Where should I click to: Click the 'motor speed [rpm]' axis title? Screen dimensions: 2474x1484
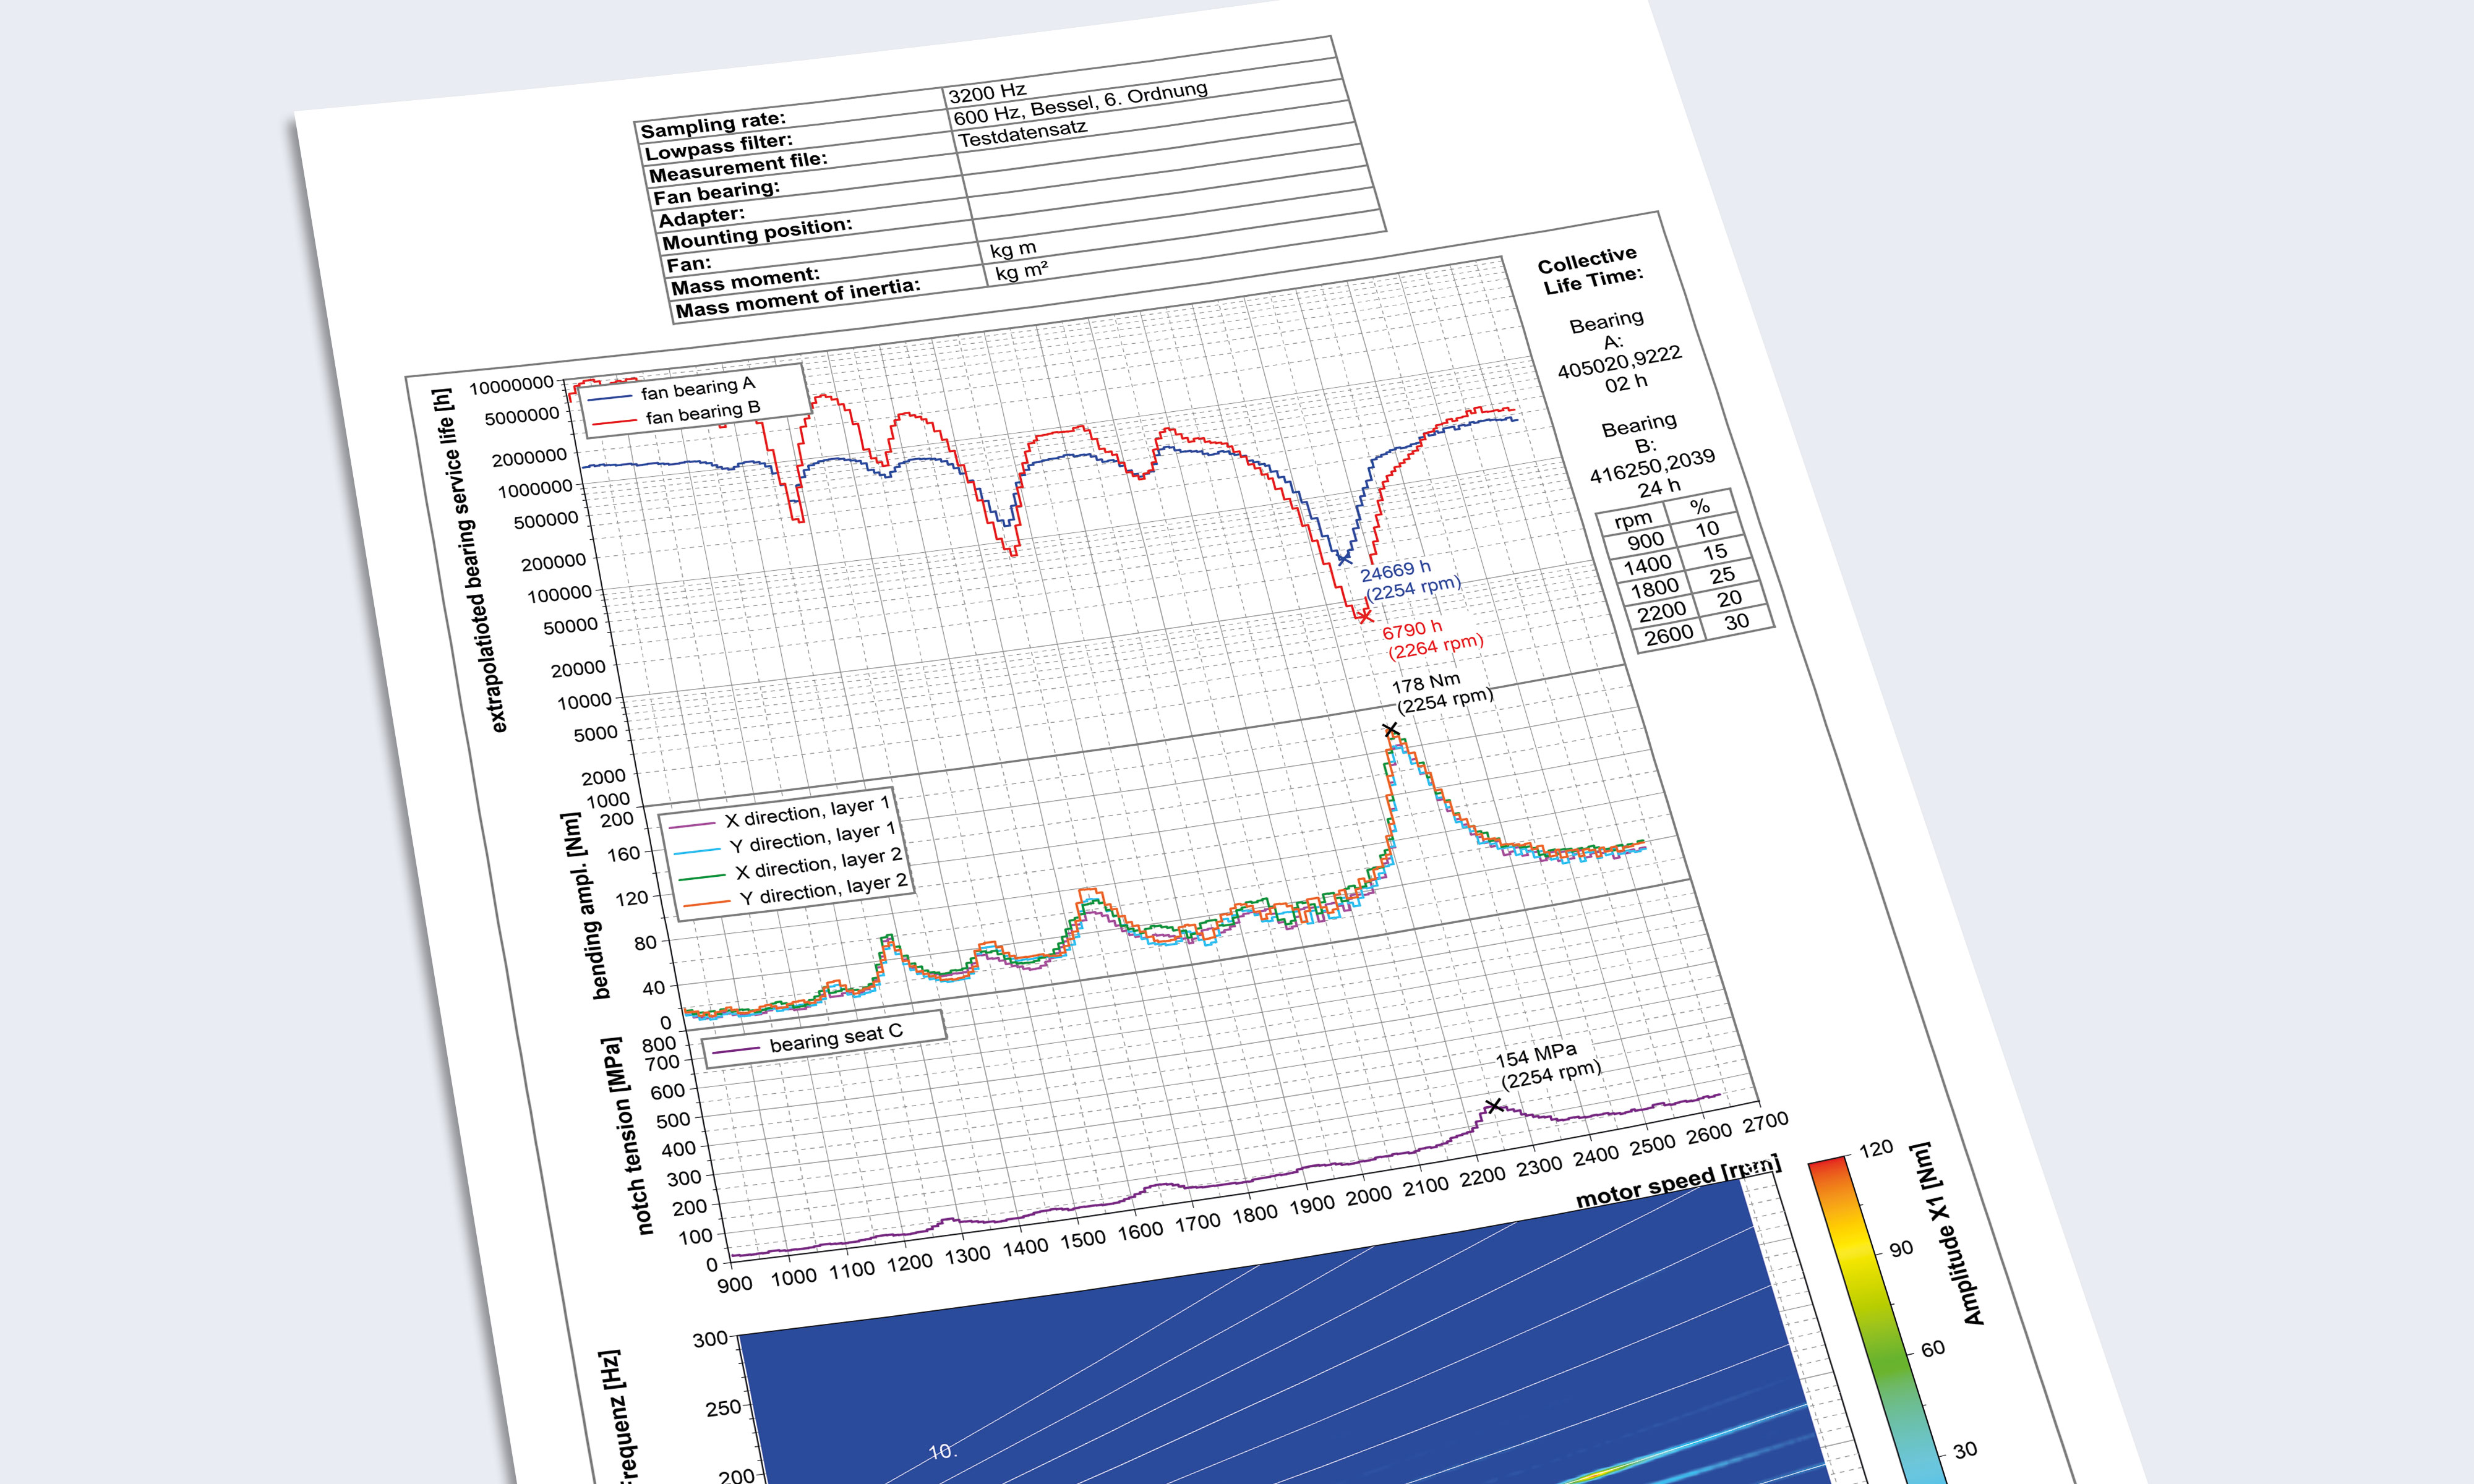pyautogui.click(x=1678, y=1181)
